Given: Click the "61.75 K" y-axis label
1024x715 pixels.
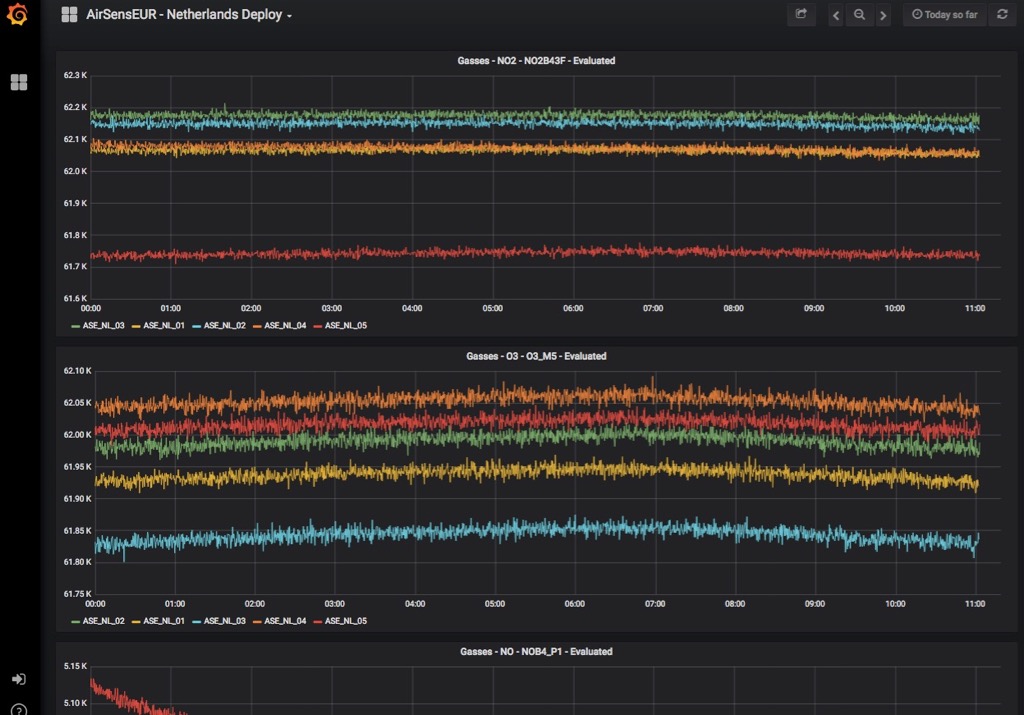Looking at the screenshot, I should point(77,594).
